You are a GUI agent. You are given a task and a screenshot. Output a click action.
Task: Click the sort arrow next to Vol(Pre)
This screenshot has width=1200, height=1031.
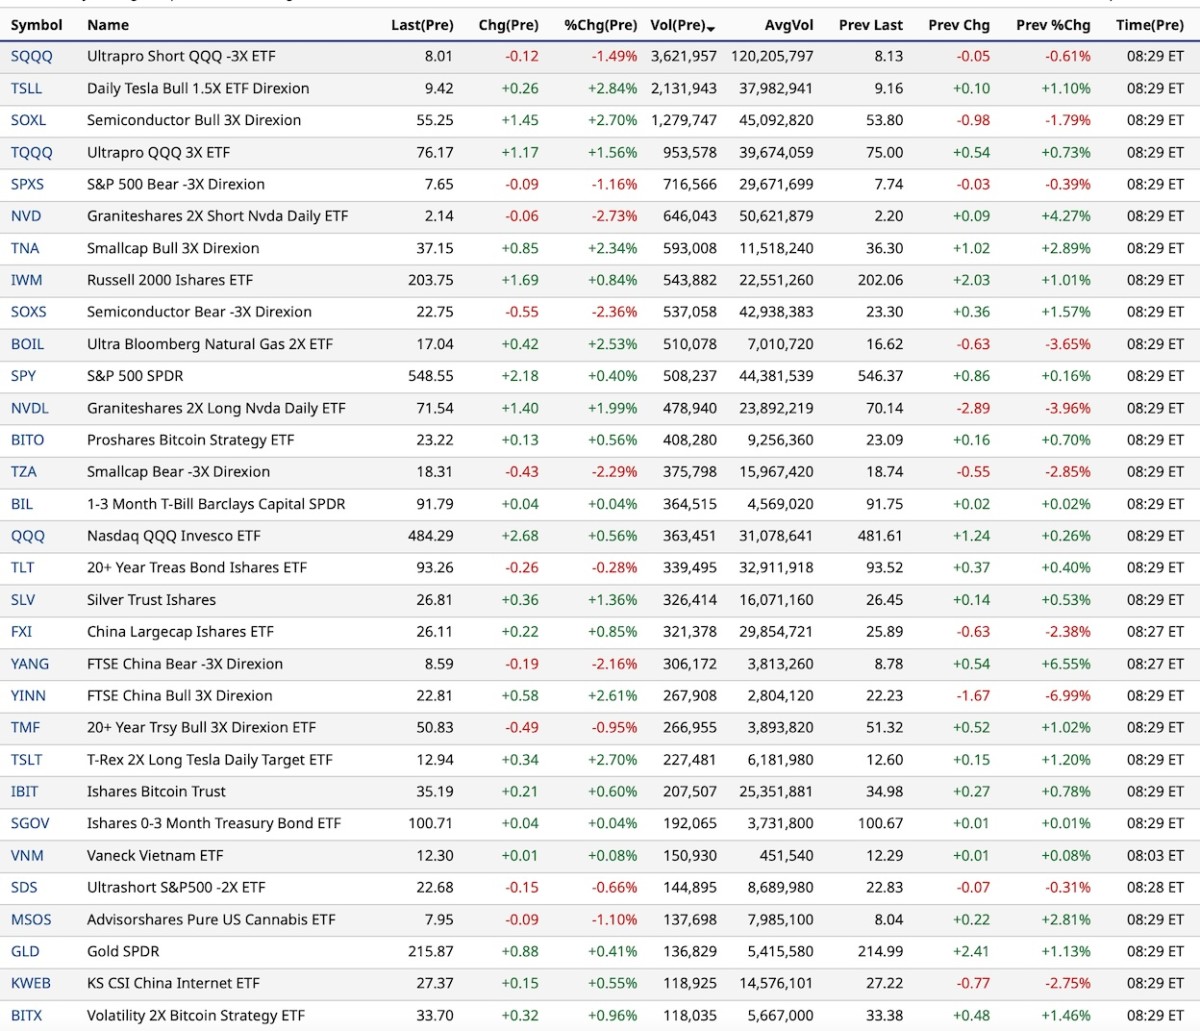click(x=710, y=27)
